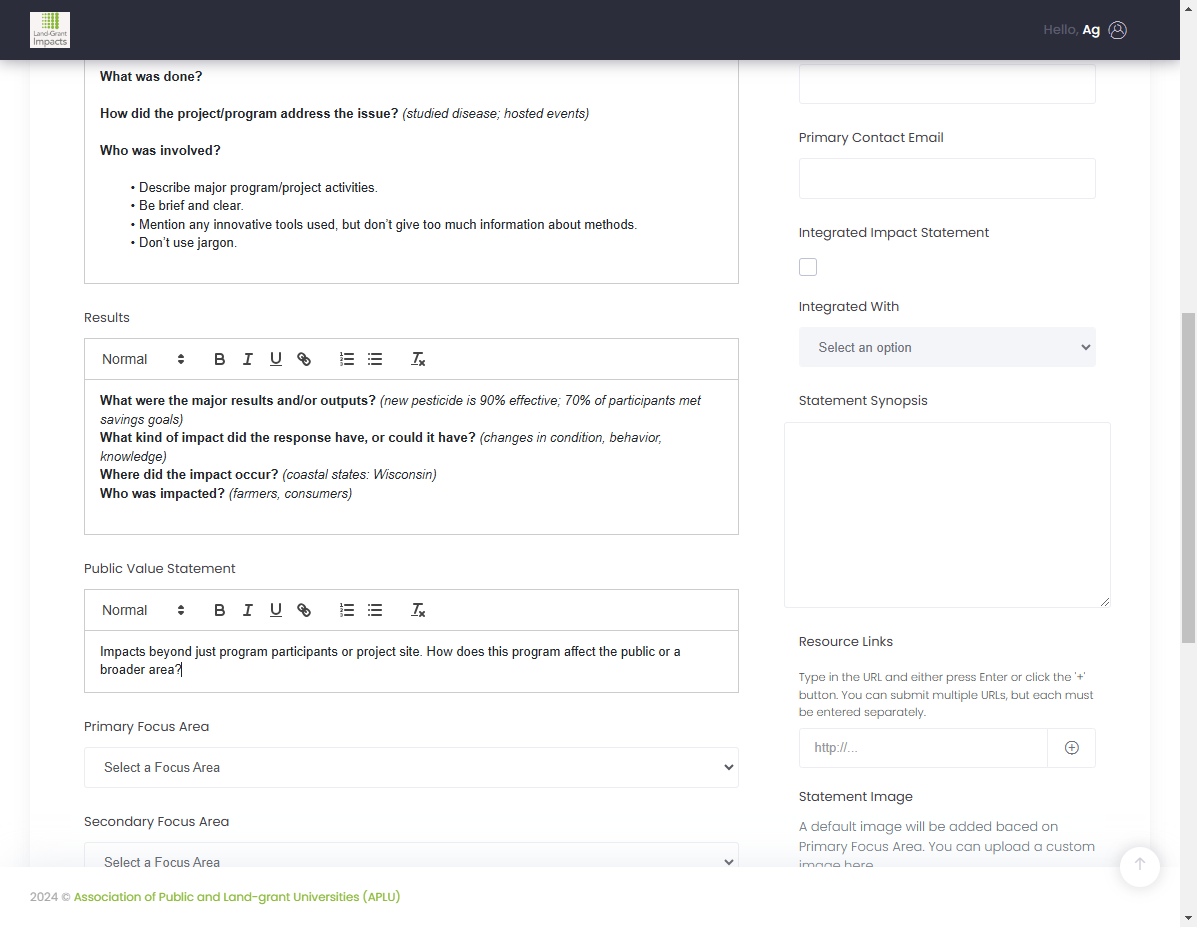Clear formatting in Public Value Statement editor

(x=418, y=610)
